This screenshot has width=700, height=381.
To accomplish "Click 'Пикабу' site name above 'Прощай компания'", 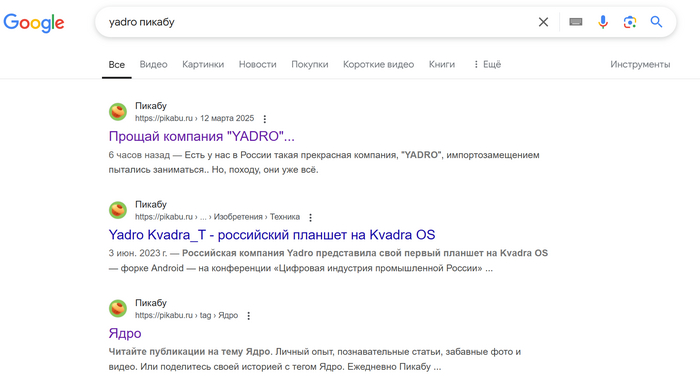I will (x=151, y=106).
